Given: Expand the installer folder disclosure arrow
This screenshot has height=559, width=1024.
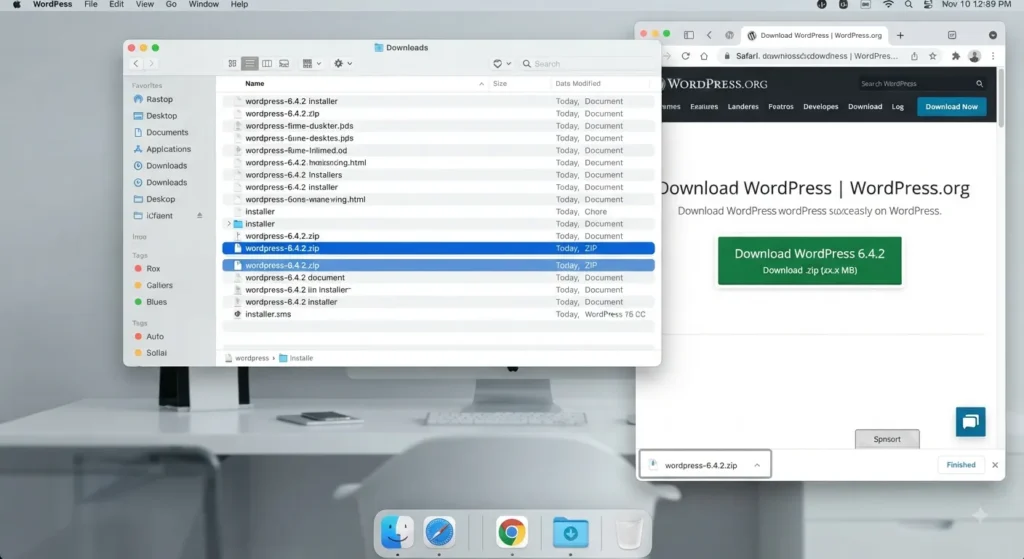Looking at the screenshot, I should click(229, 223).
